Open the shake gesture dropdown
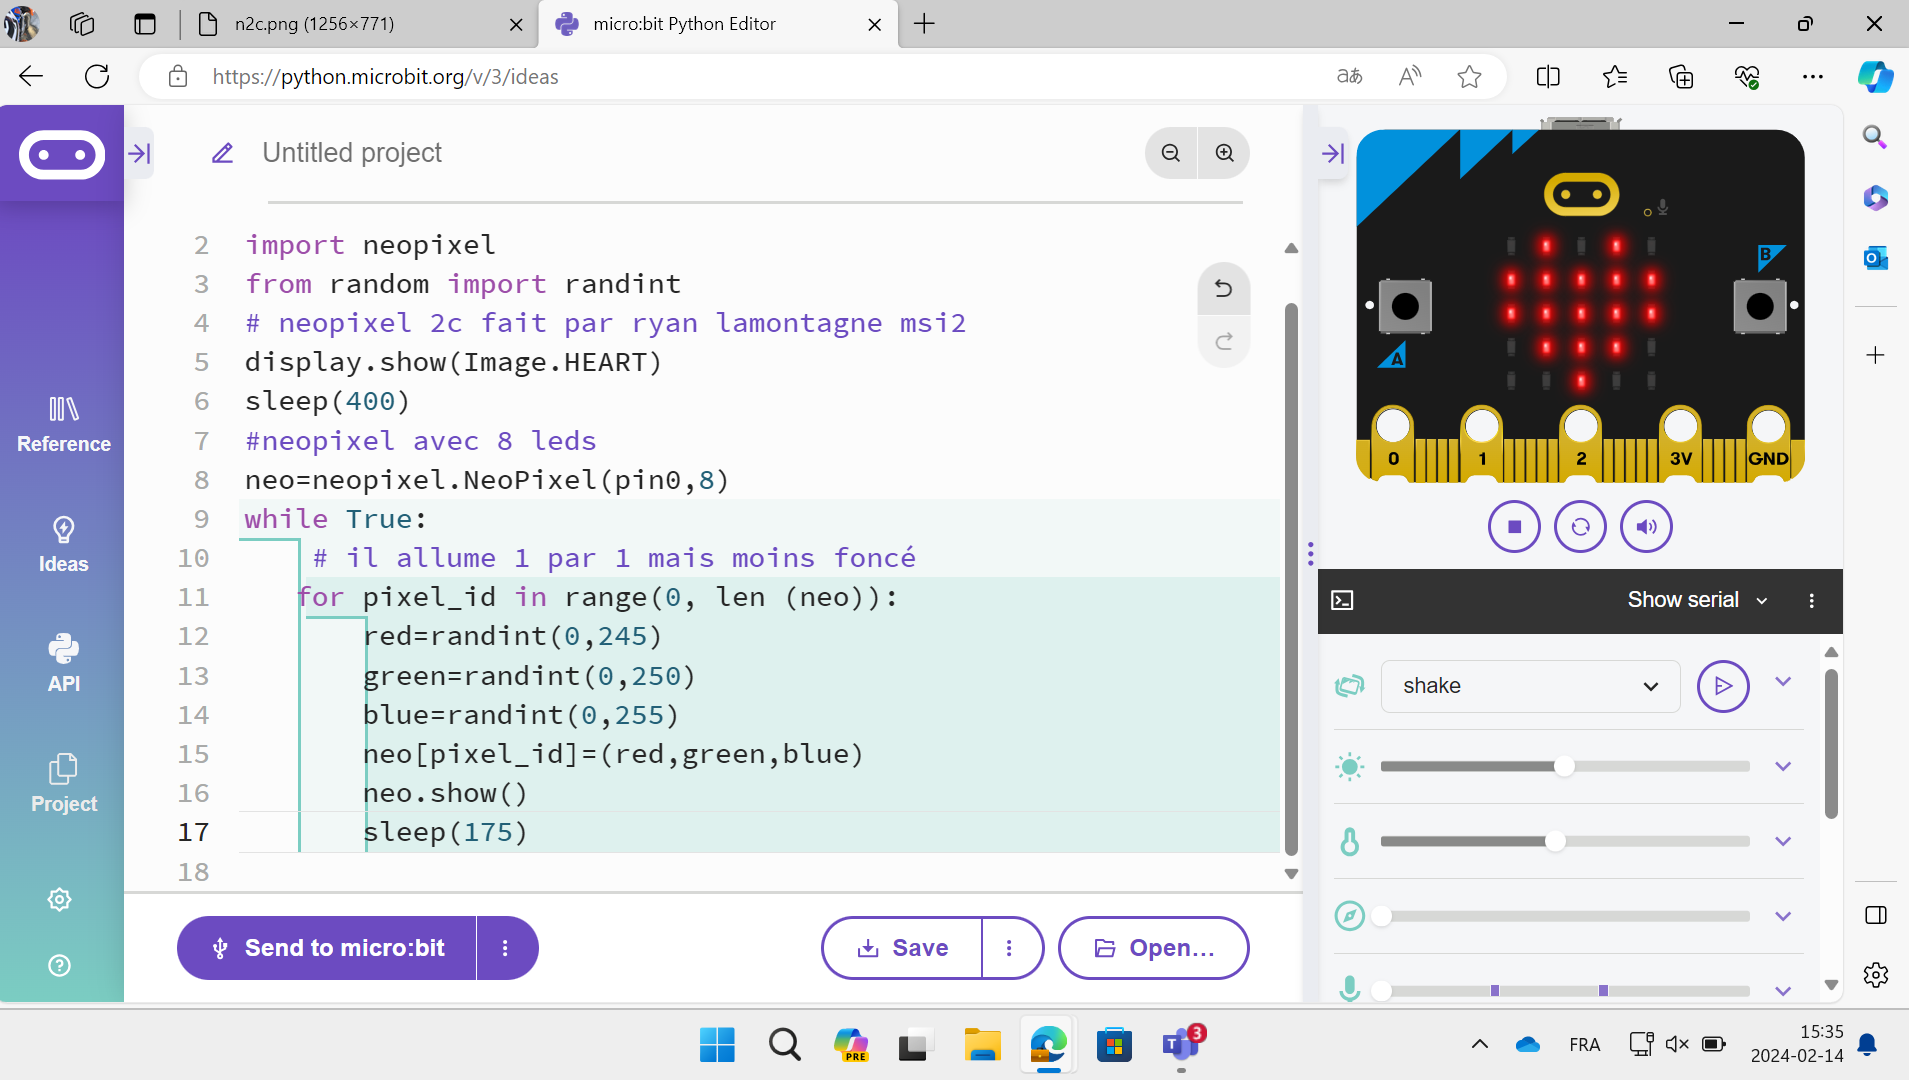 1530,686
